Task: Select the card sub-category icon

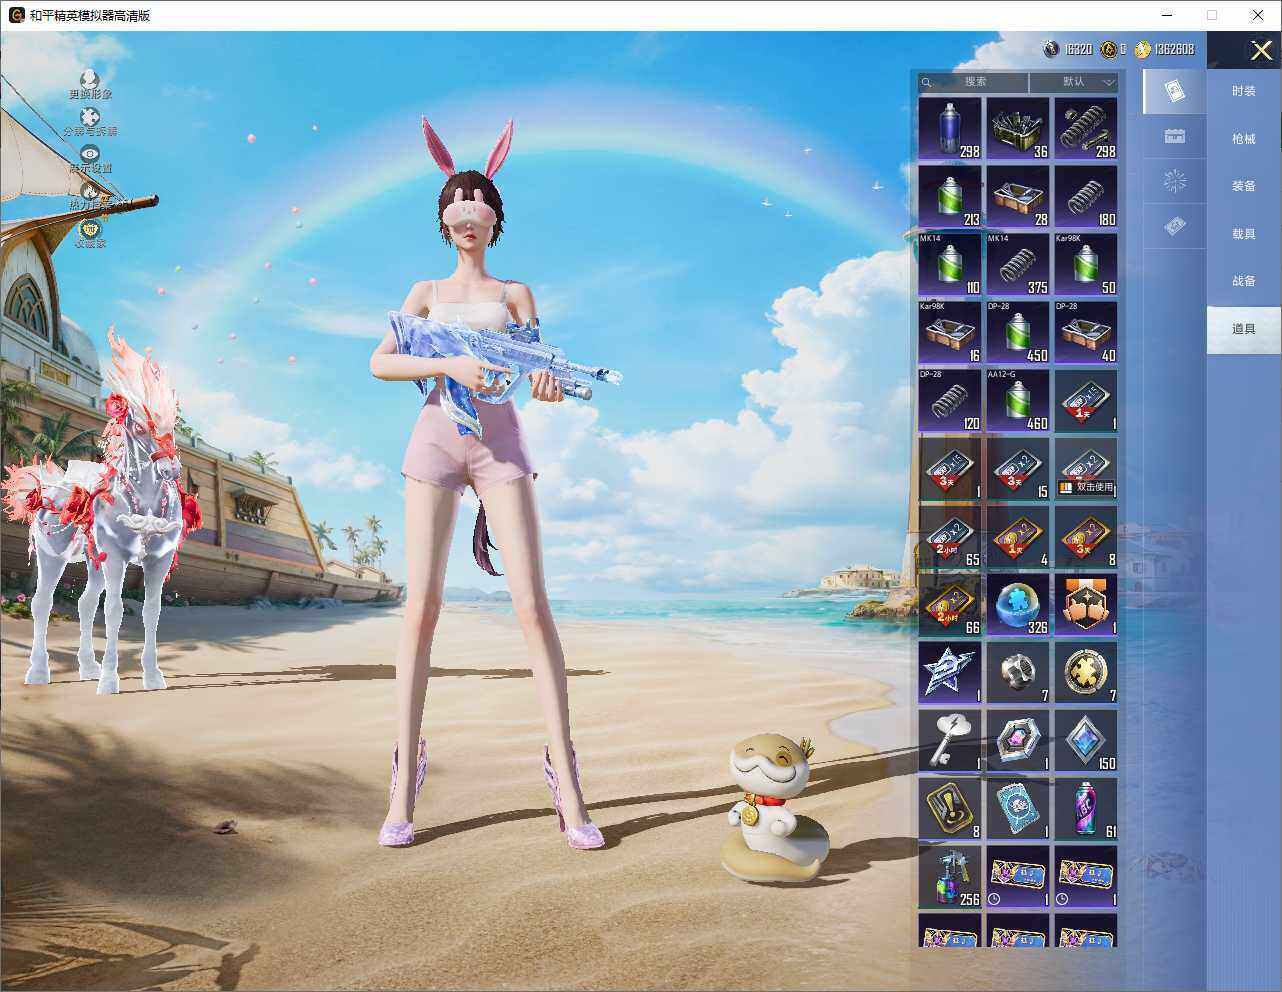Action: pos(1175,92)
